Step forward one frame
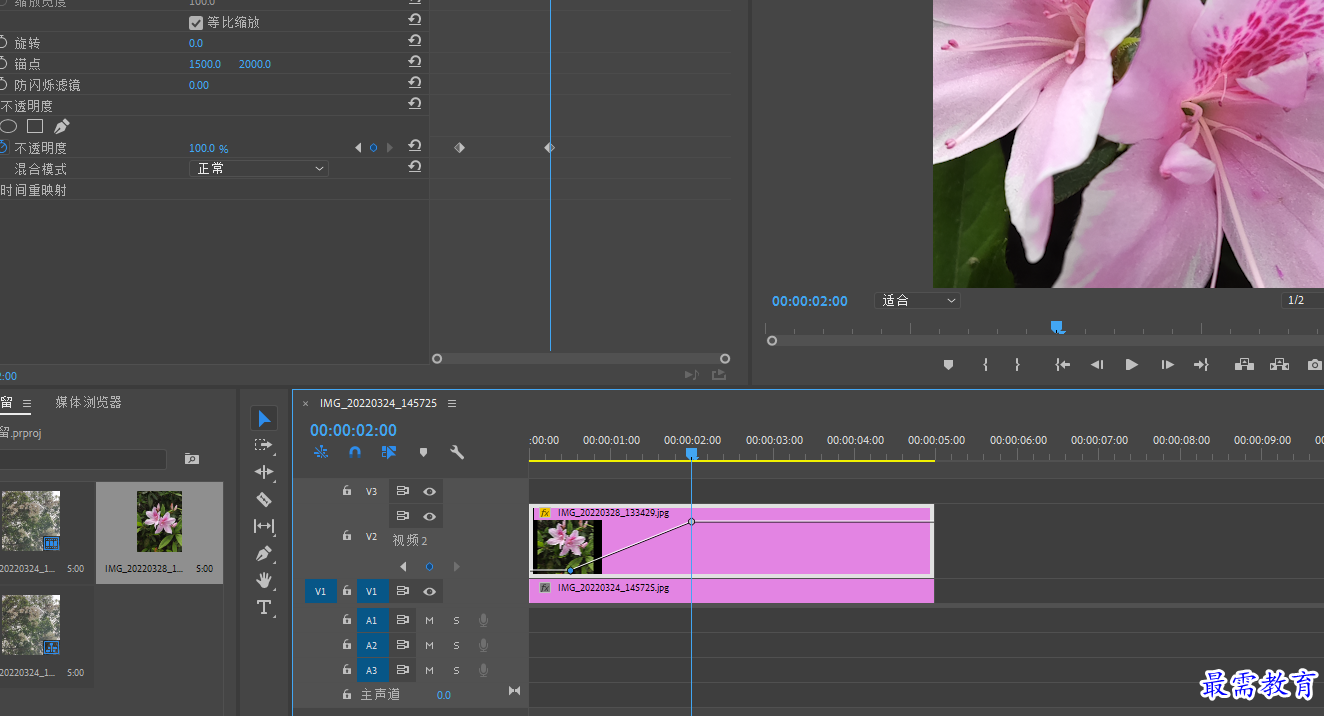The image size is (1324, 716). 1167,365
